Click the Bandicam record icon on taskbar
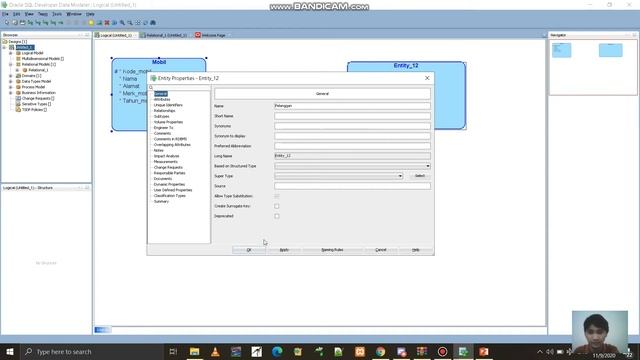Viewport: 640px width, 360px height. 442,351
